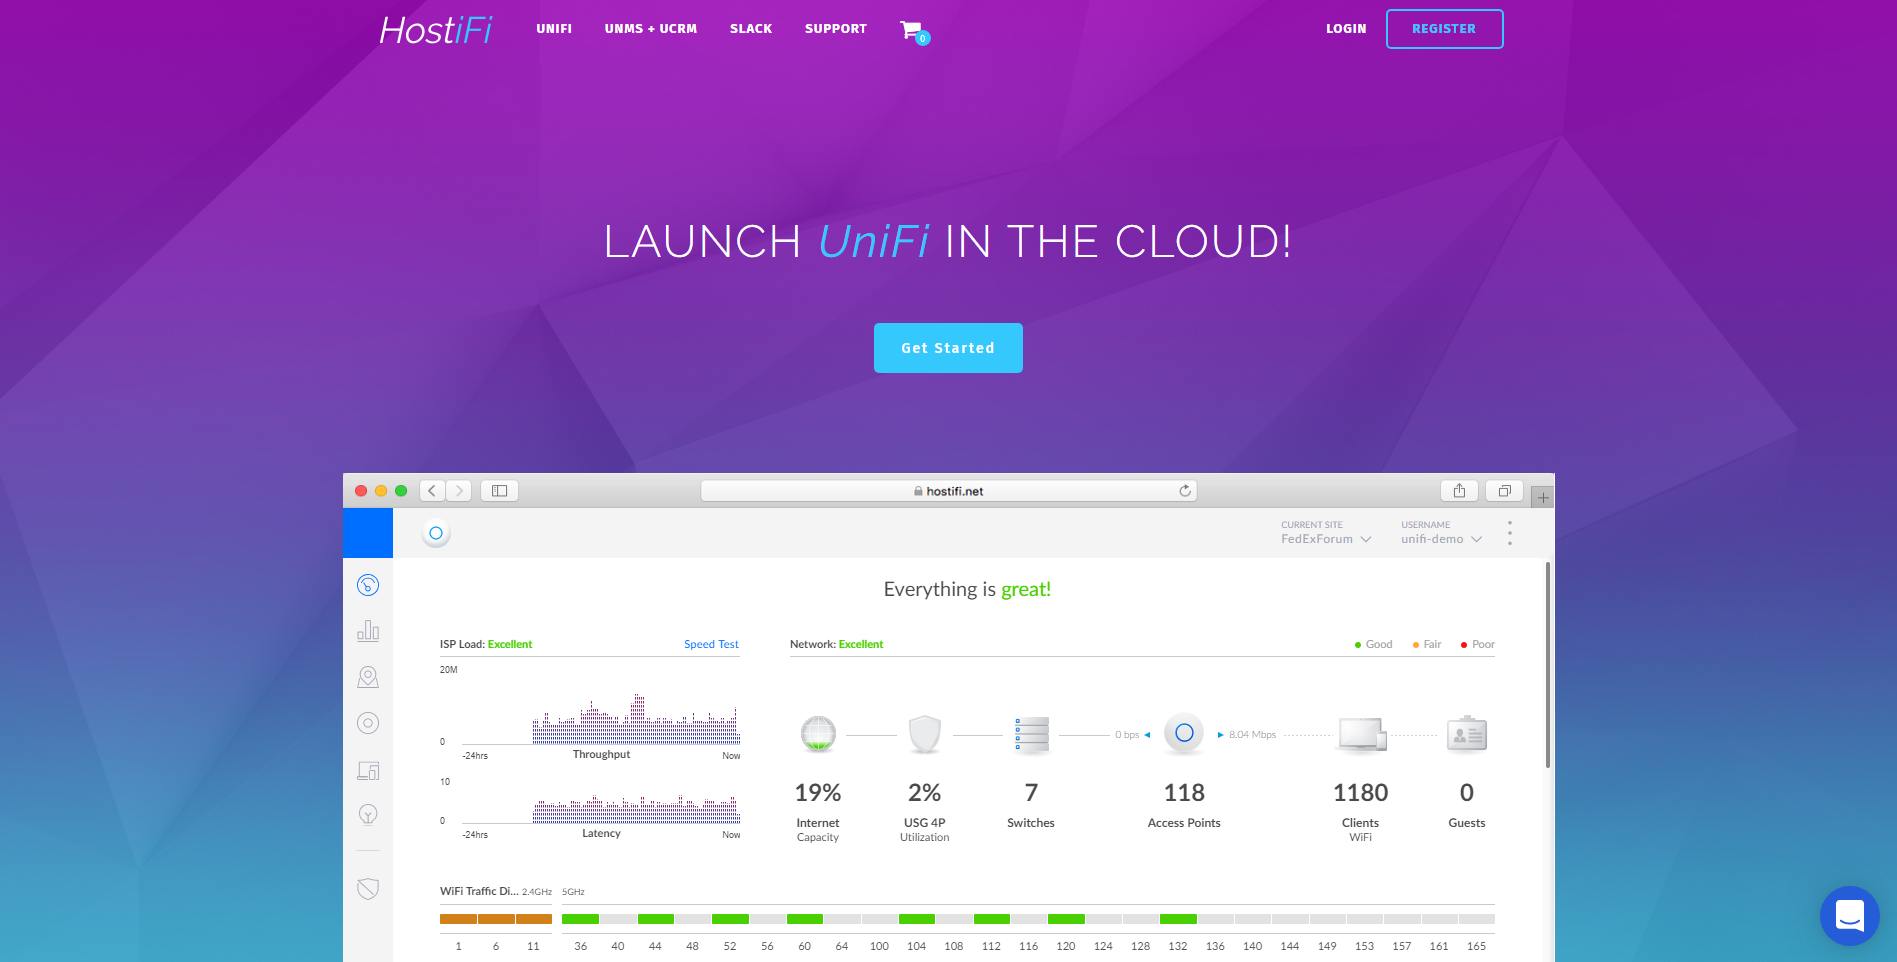
Task: Open the SUPPORT menu item
Action: coord(836,29)
